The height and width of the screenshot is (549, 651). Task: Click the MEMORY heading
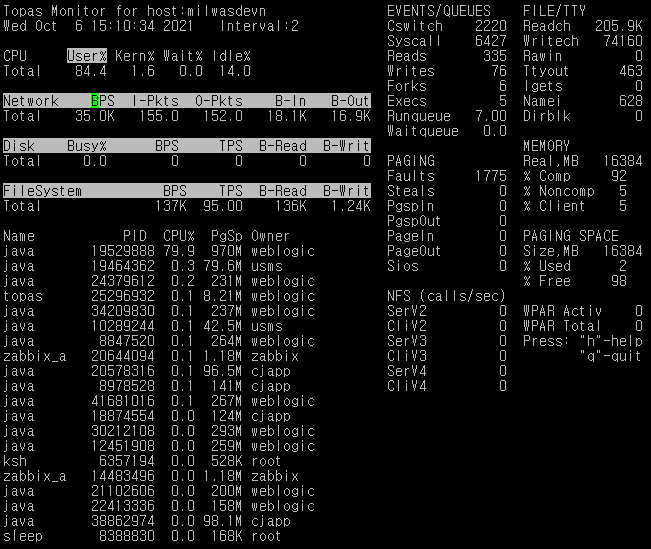(546, 146)
